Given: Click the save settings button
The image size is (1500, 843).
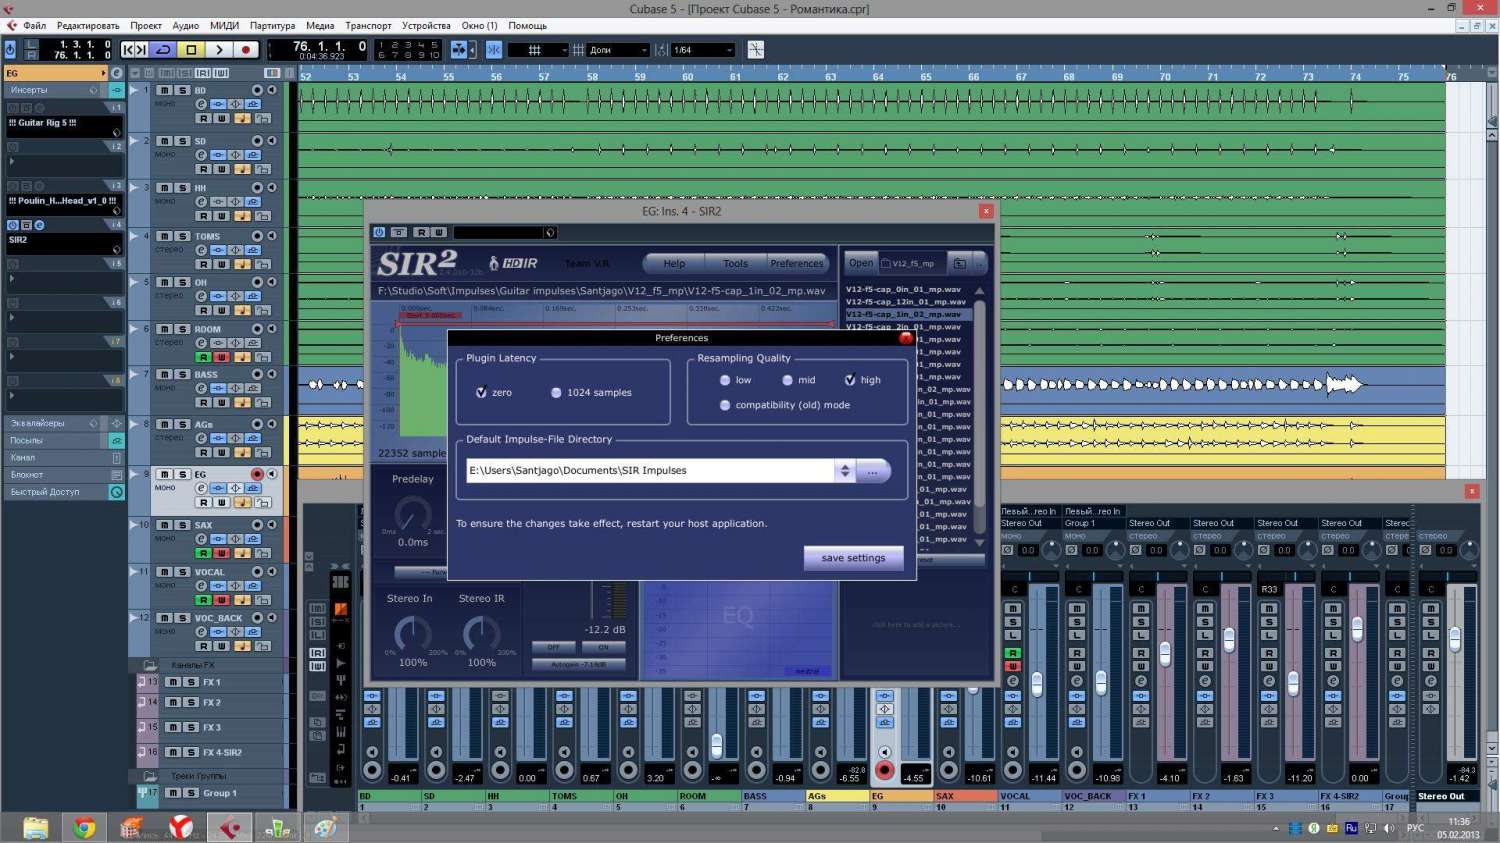Looking at the screenshot, I should click(x=853, y=558).
